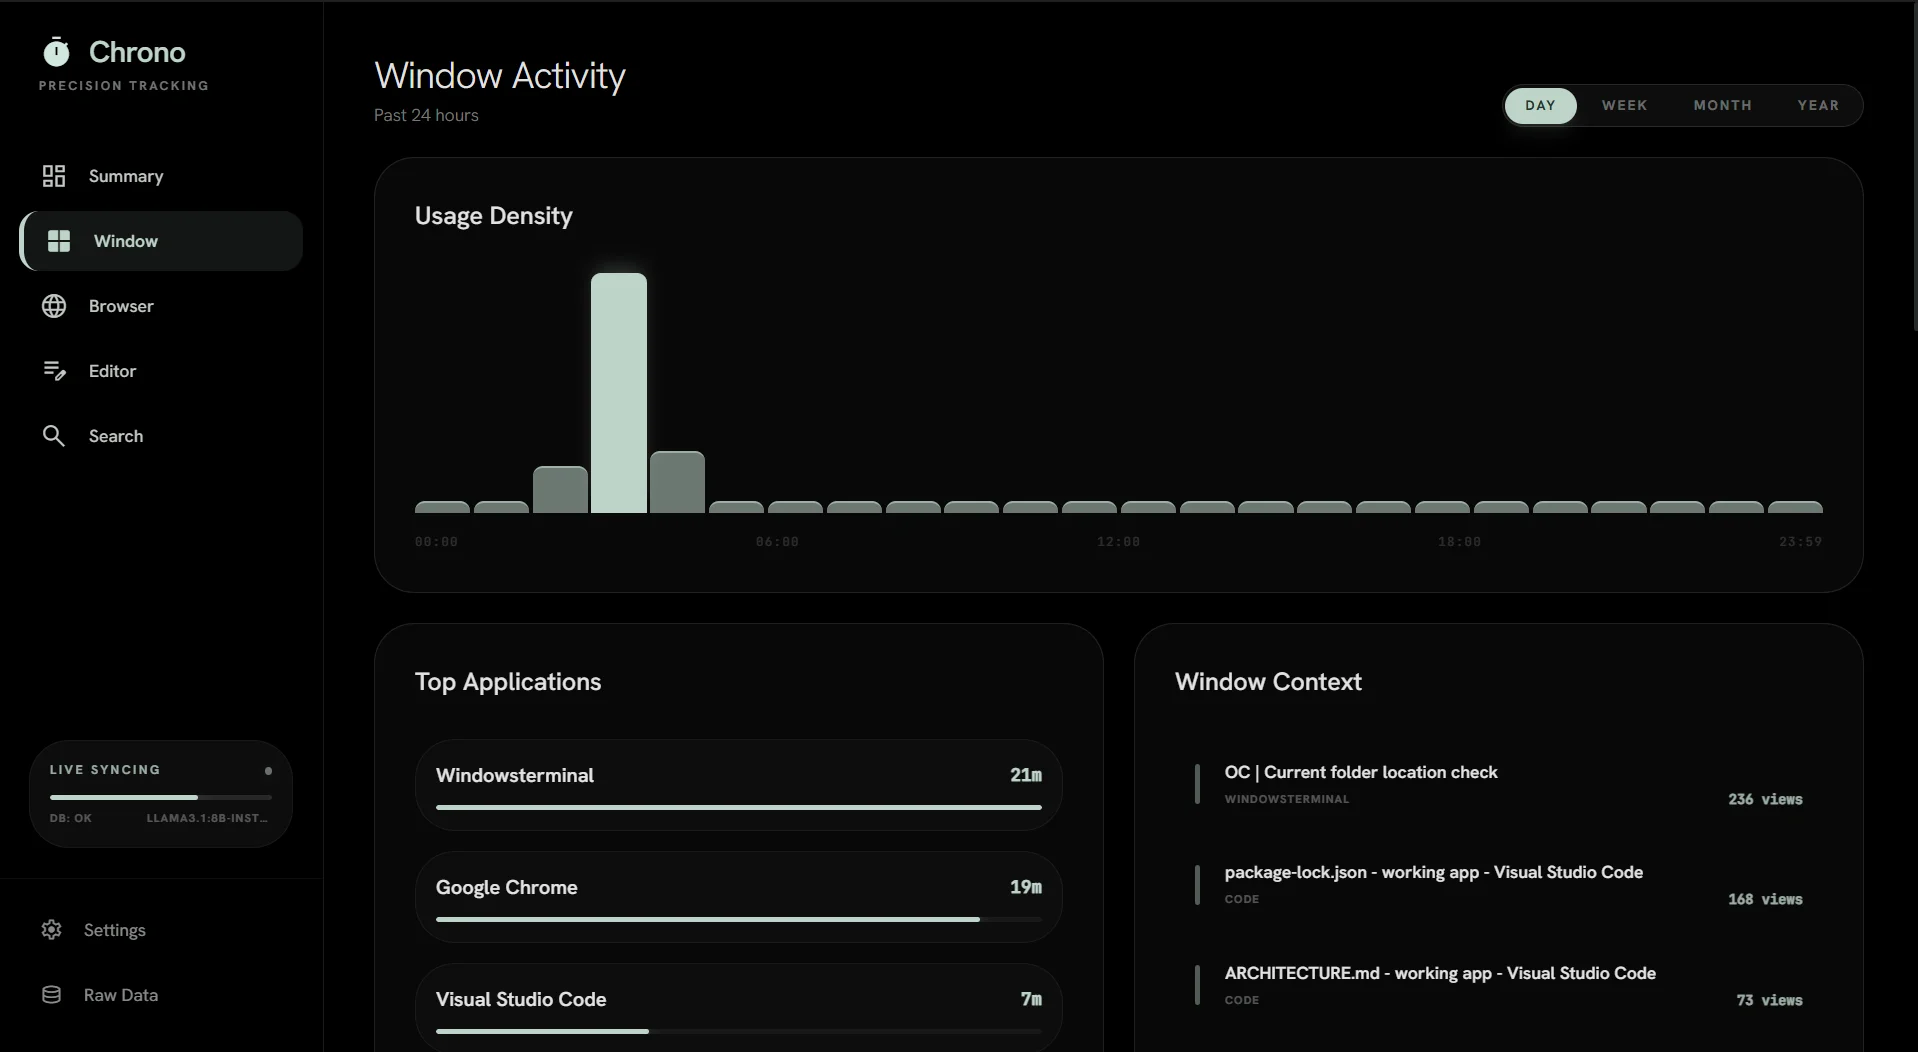The height and width of the screenshot is (1052, 1918).
Task: Click the '236 views' count
Action: tap(1765, 799)
